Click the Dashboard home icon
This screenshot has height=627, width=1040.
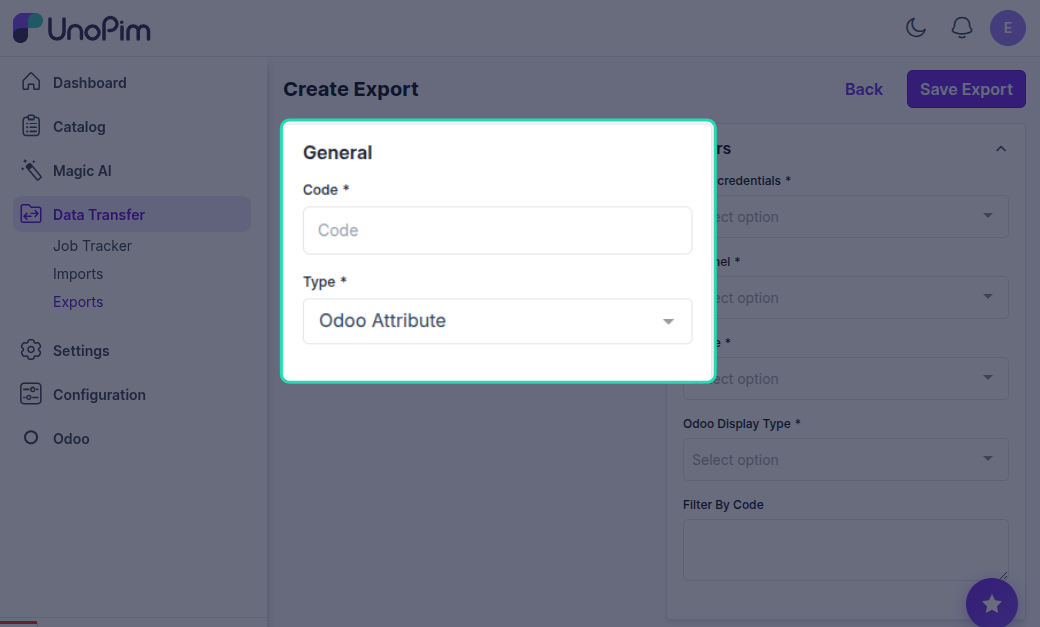tap(31, 82)
